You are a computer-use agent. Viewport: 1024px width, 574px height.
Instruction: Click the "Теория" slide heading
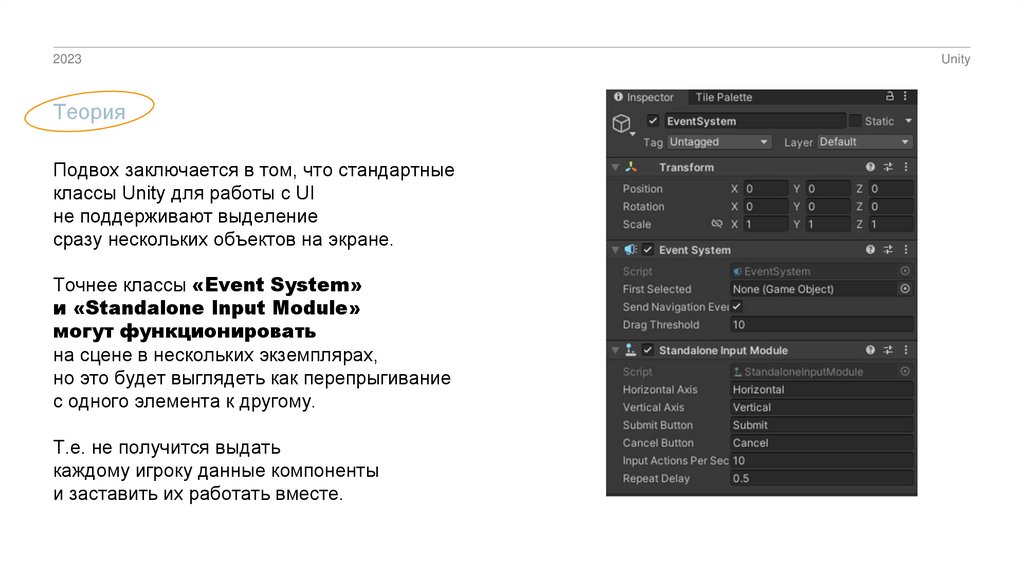tap(89, 112)
